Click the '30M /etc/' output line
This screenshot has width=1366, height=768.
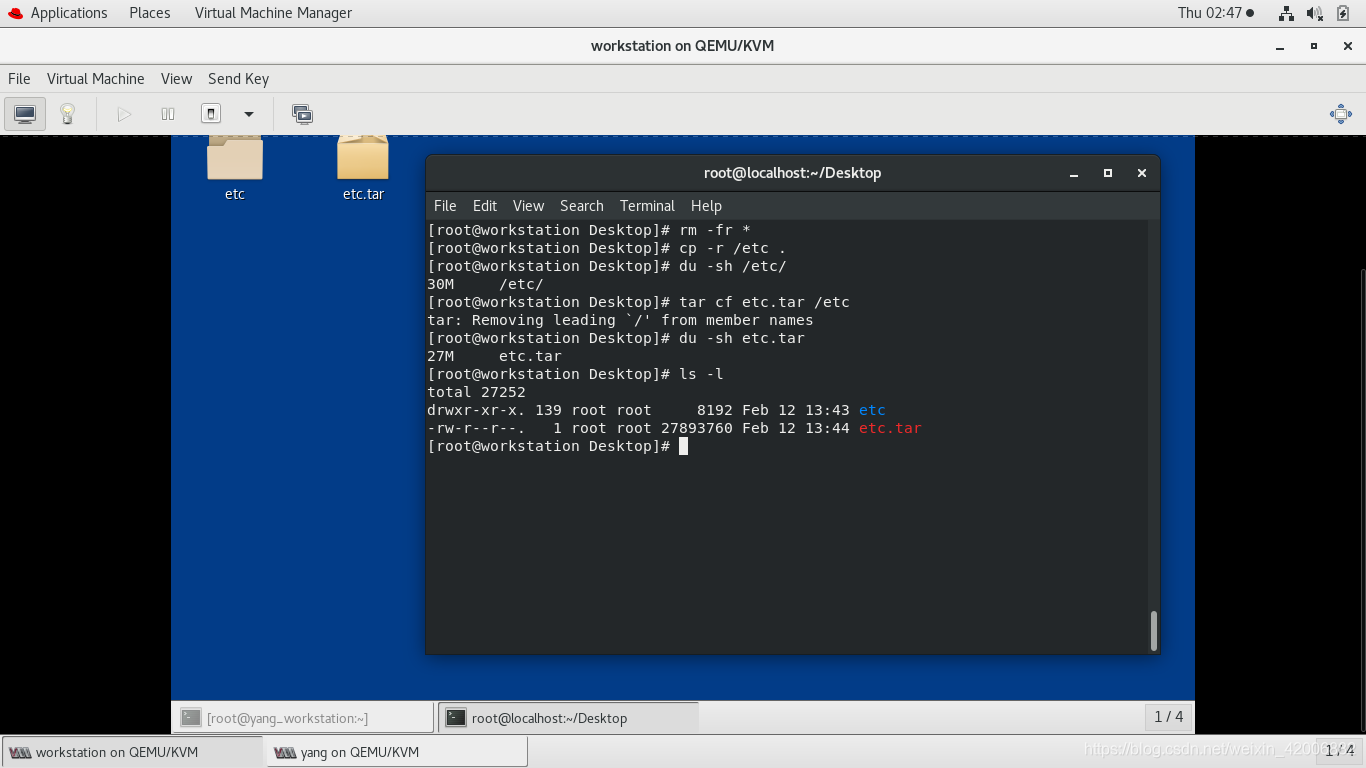pyautogui.click(x=485, y=284)
